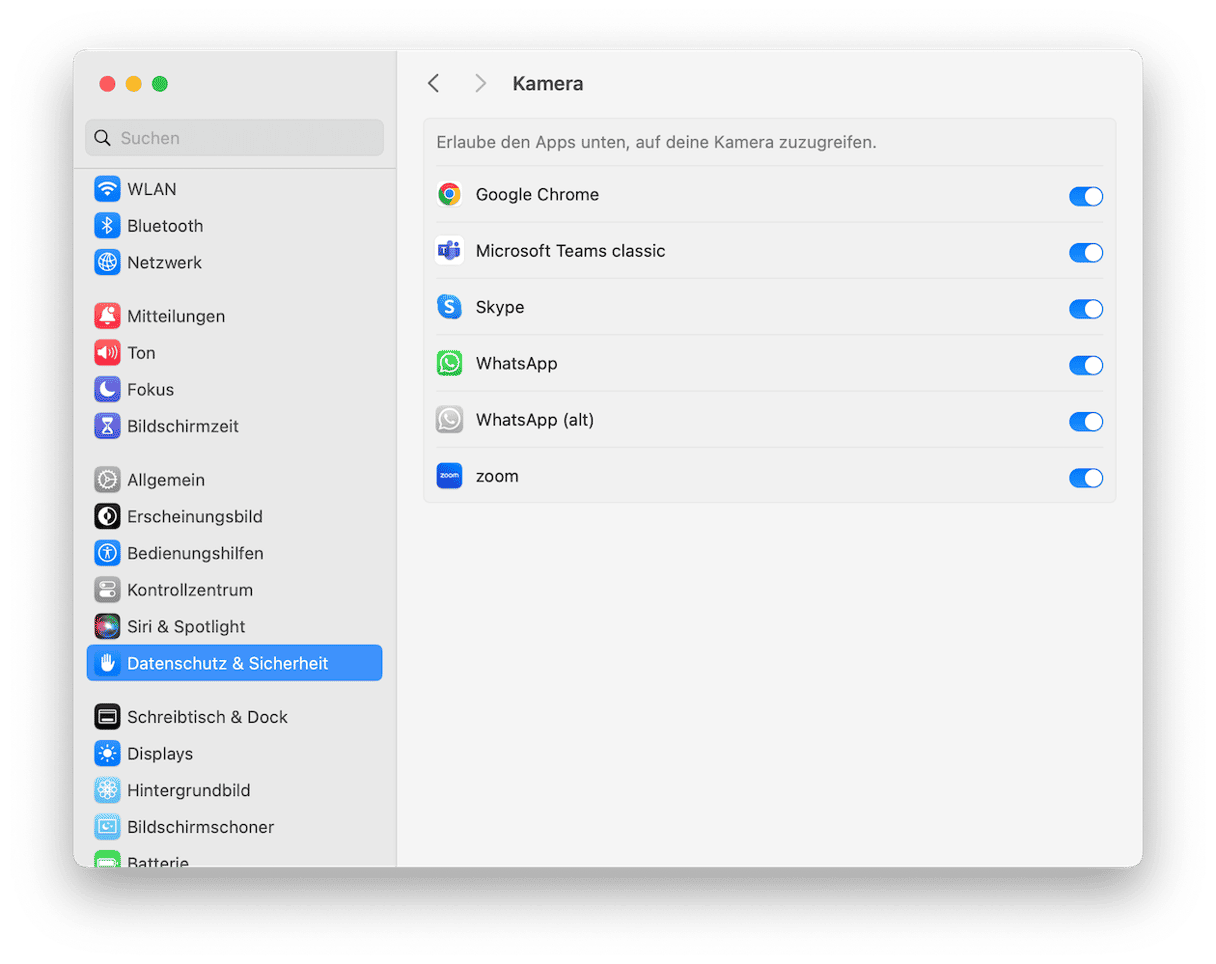The image size is (1216, 964).
Task: Click the zoom name text
Action: coord(497,476)
